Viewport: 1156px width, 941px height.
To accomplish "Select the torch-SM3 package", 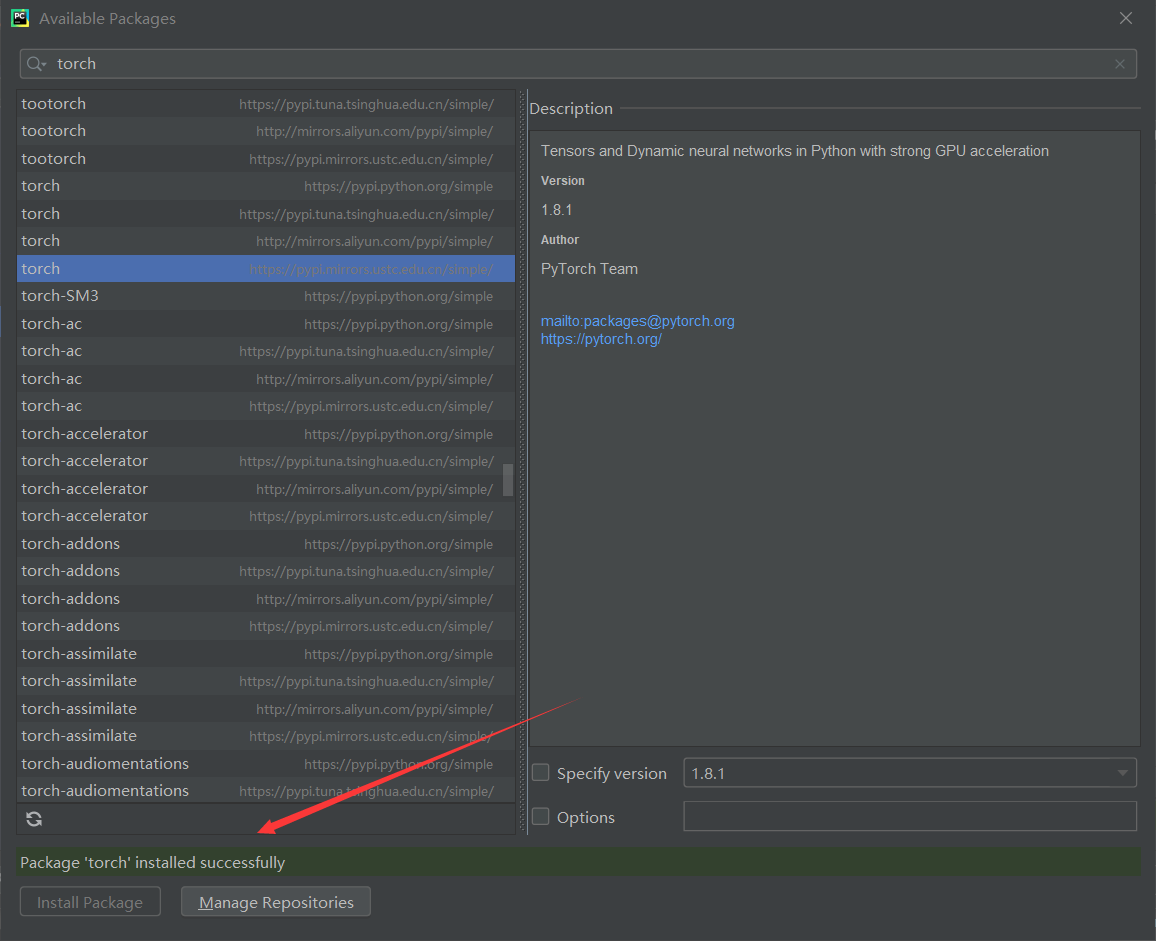I will (x=265, y=296).
